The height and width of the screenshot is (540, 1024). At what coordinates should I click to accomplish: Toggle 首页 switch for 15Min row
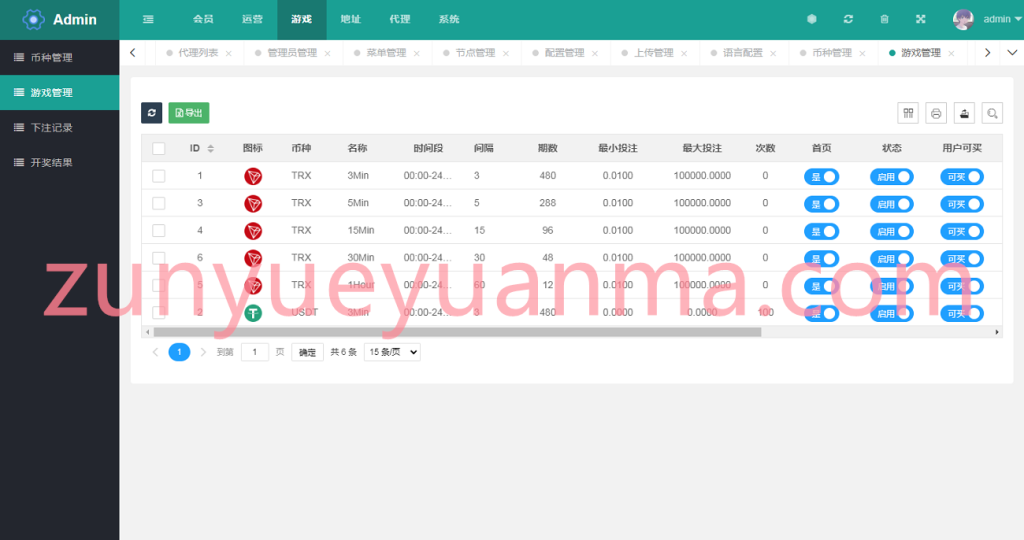point(822,232)
